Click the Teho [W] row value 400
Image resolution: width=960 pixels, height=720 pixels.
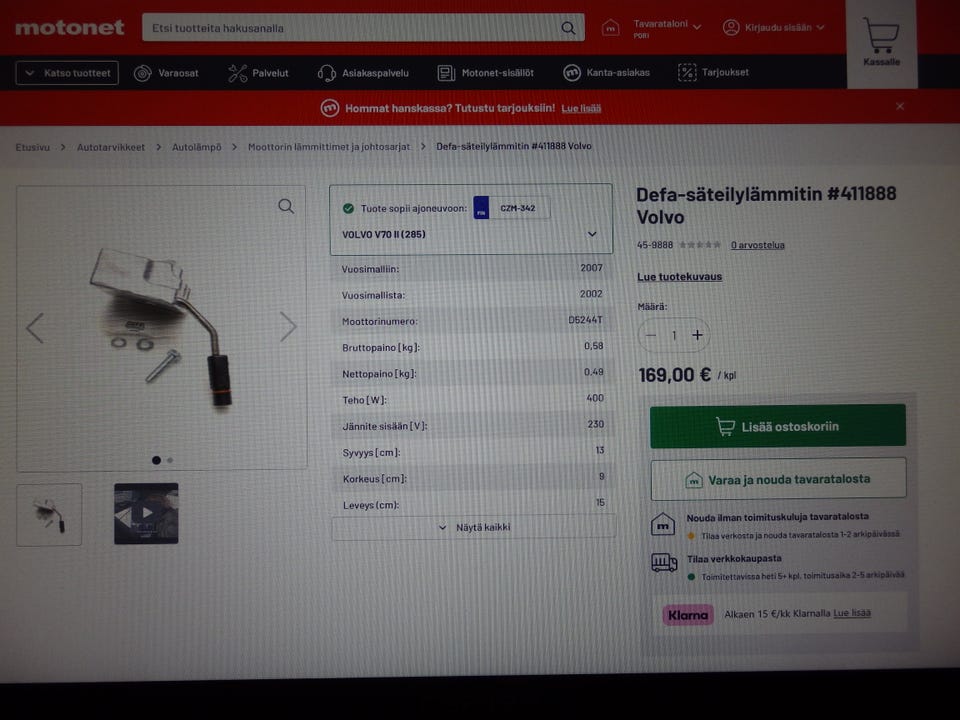pyautogui.click(x=594, y=398)
